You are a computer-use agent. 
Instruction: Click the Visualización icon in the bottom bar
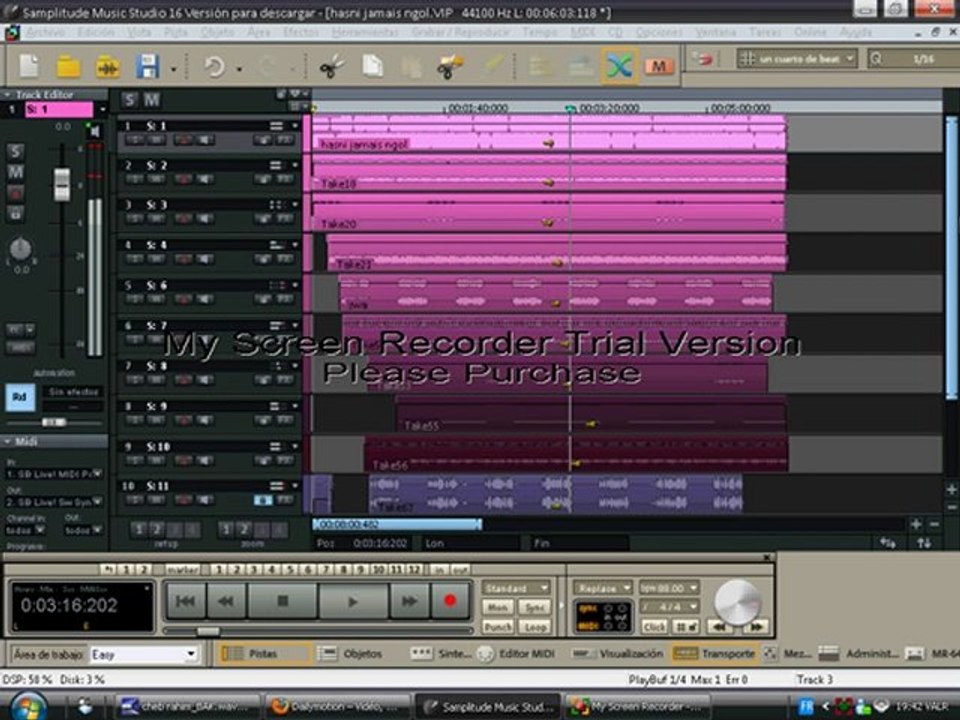pyautogui.click(x=581, y=654)
